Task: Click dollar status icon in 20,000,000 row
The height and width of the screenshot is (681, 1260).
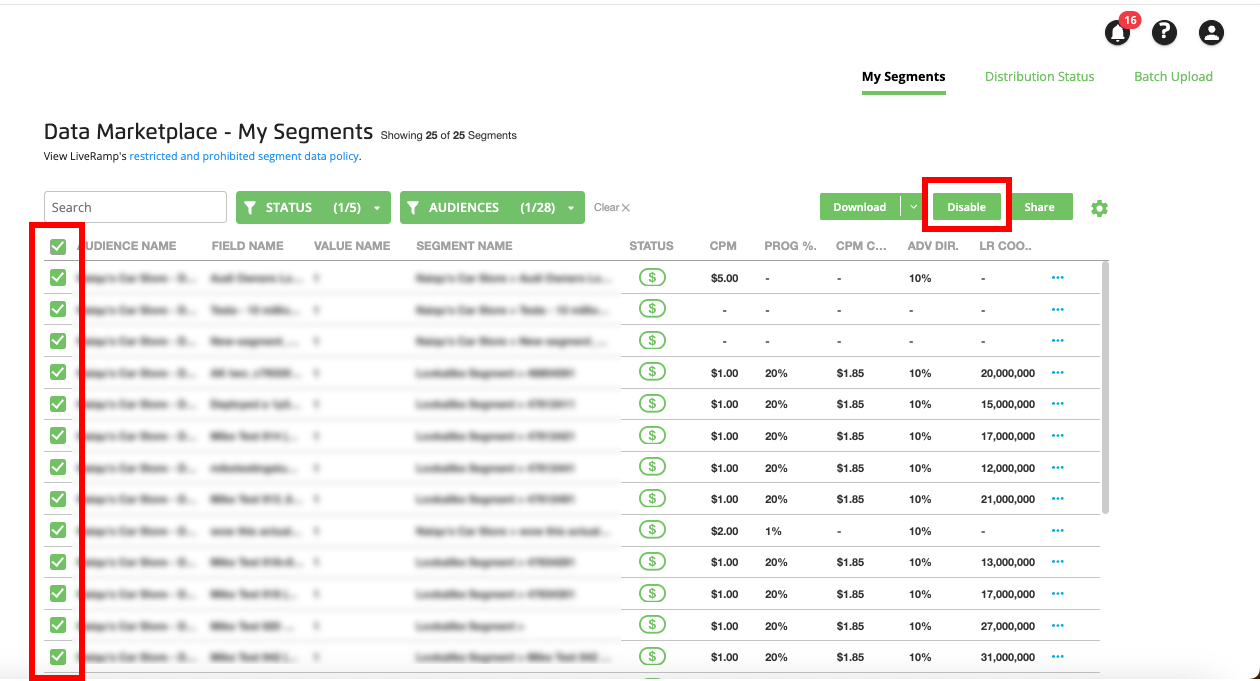Action: (x=652, y=372)
